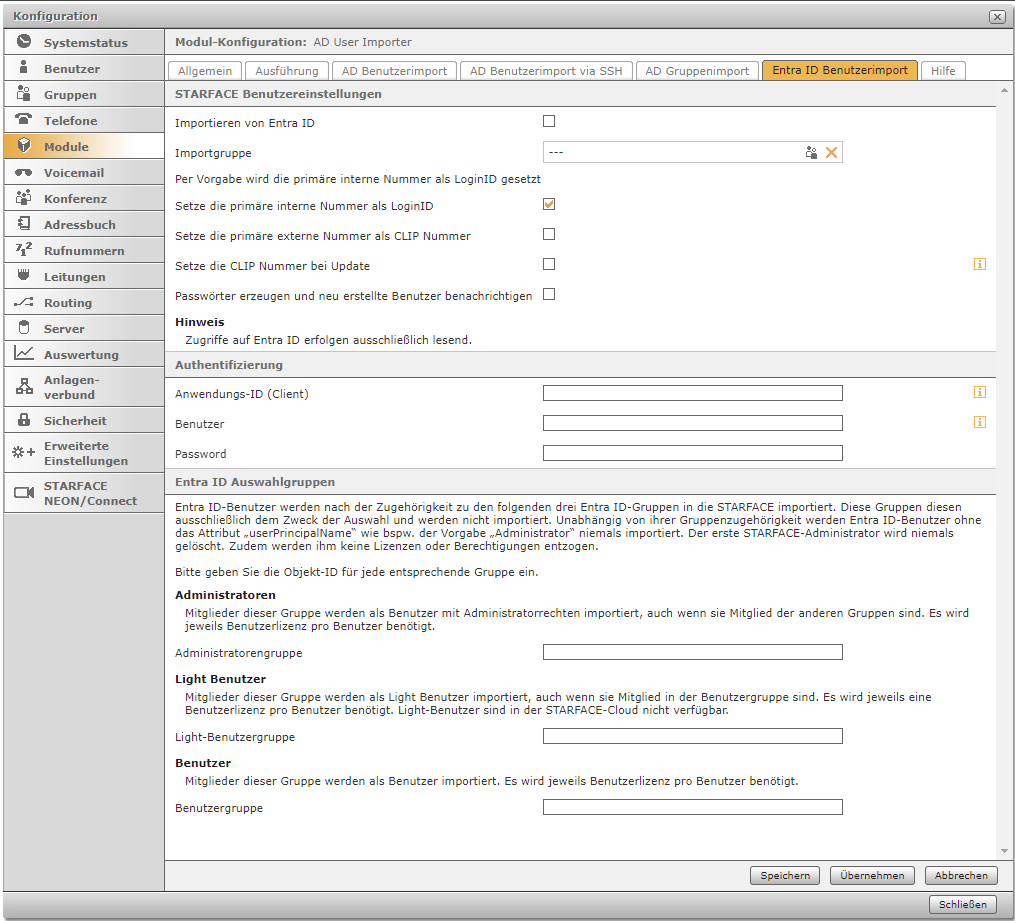Open Sicherheit in the sidebar
The height and width of the screenshot is (921, 1015).
(84, 420)
